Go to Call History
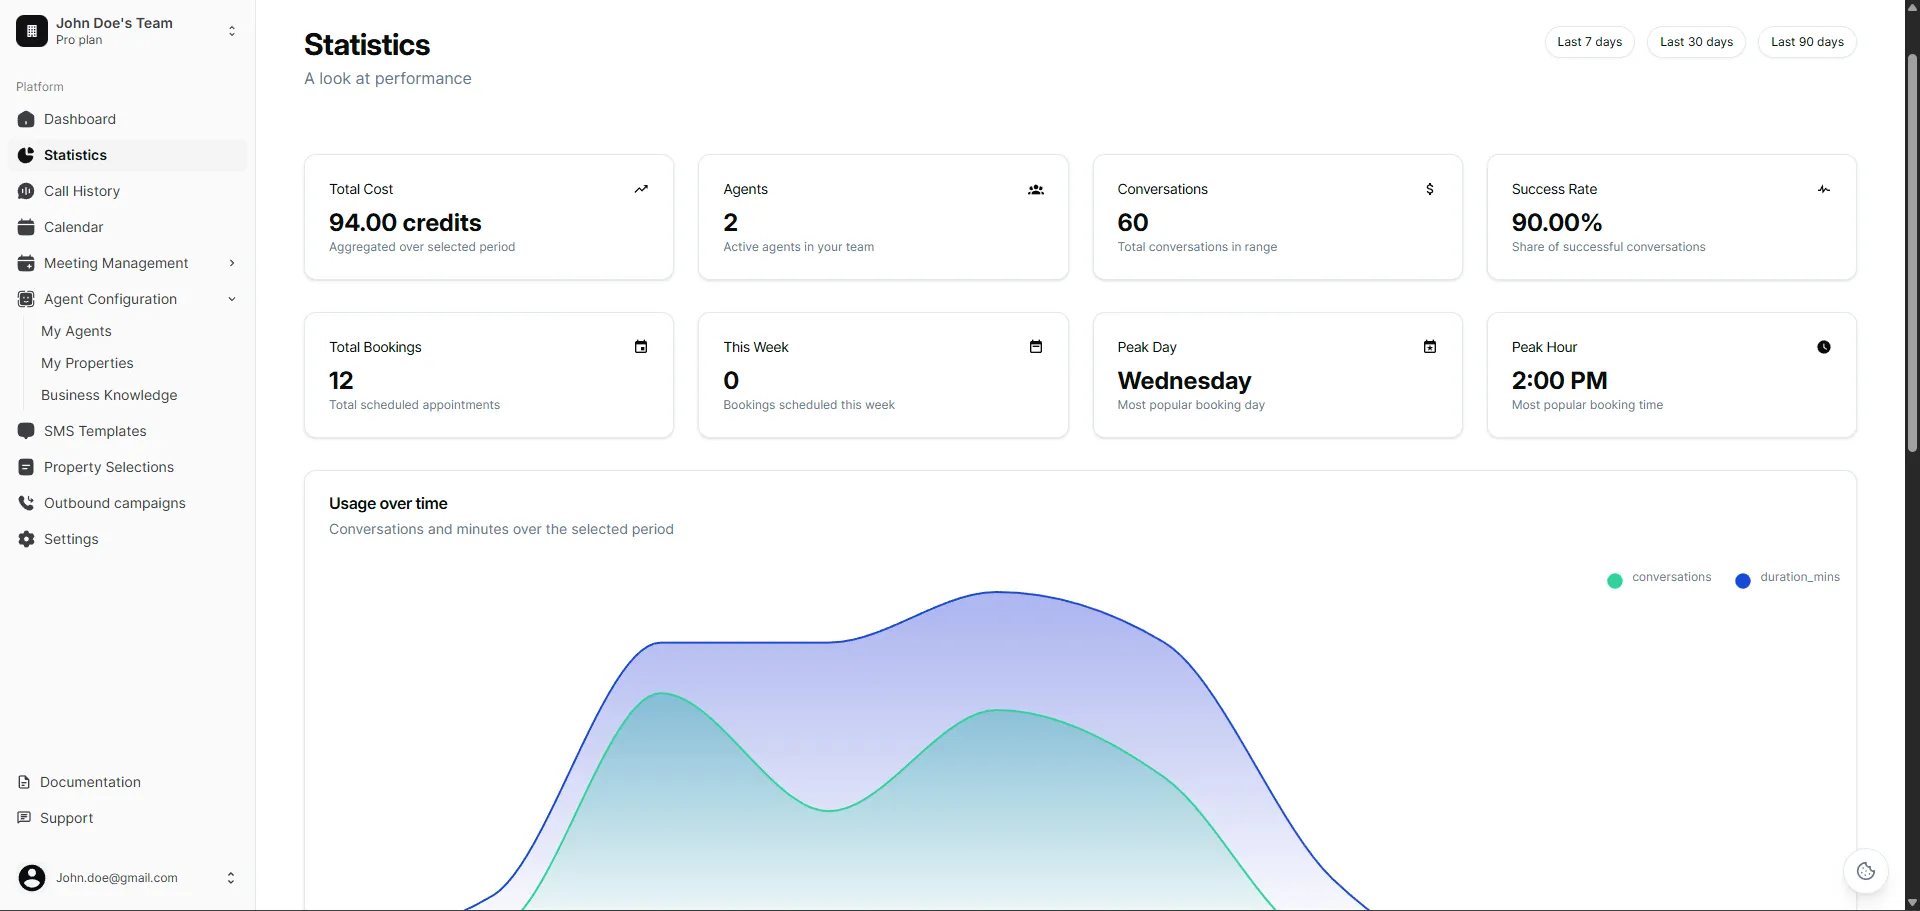This screenshot has height=911, width=1920. (x=81, y=191)
